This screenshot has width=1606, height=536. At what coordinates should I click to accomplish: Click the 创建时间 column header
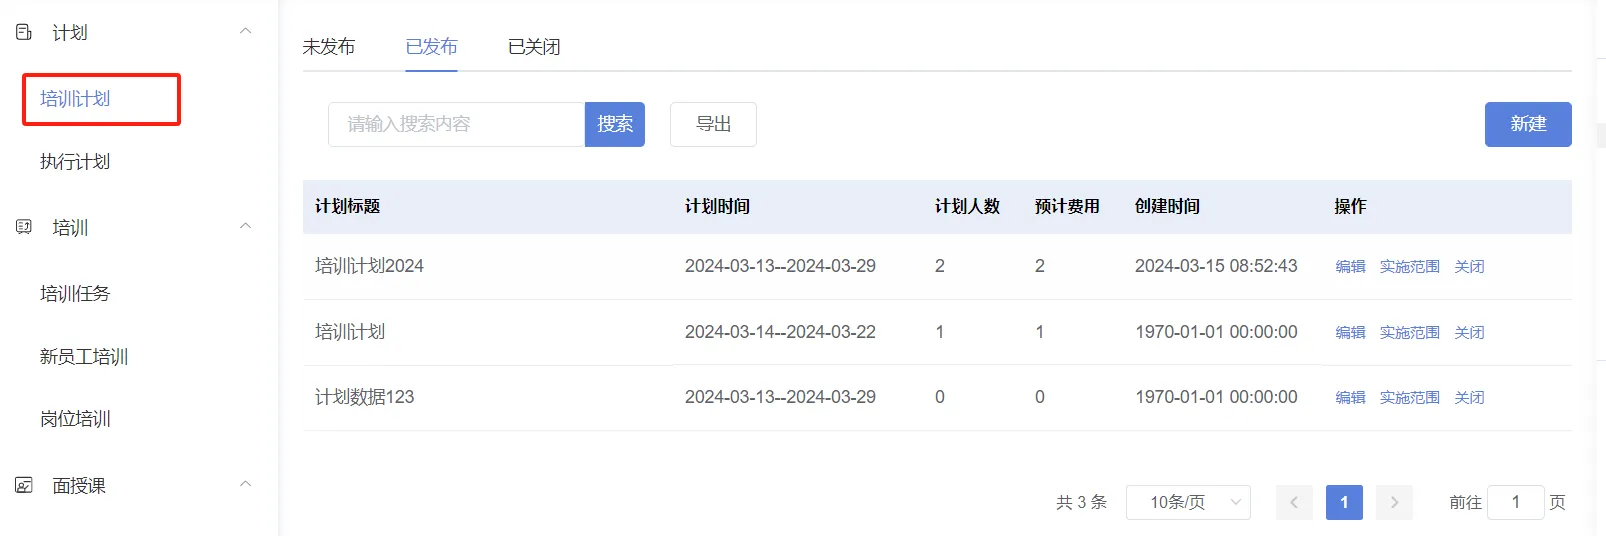coord(1167,206)
